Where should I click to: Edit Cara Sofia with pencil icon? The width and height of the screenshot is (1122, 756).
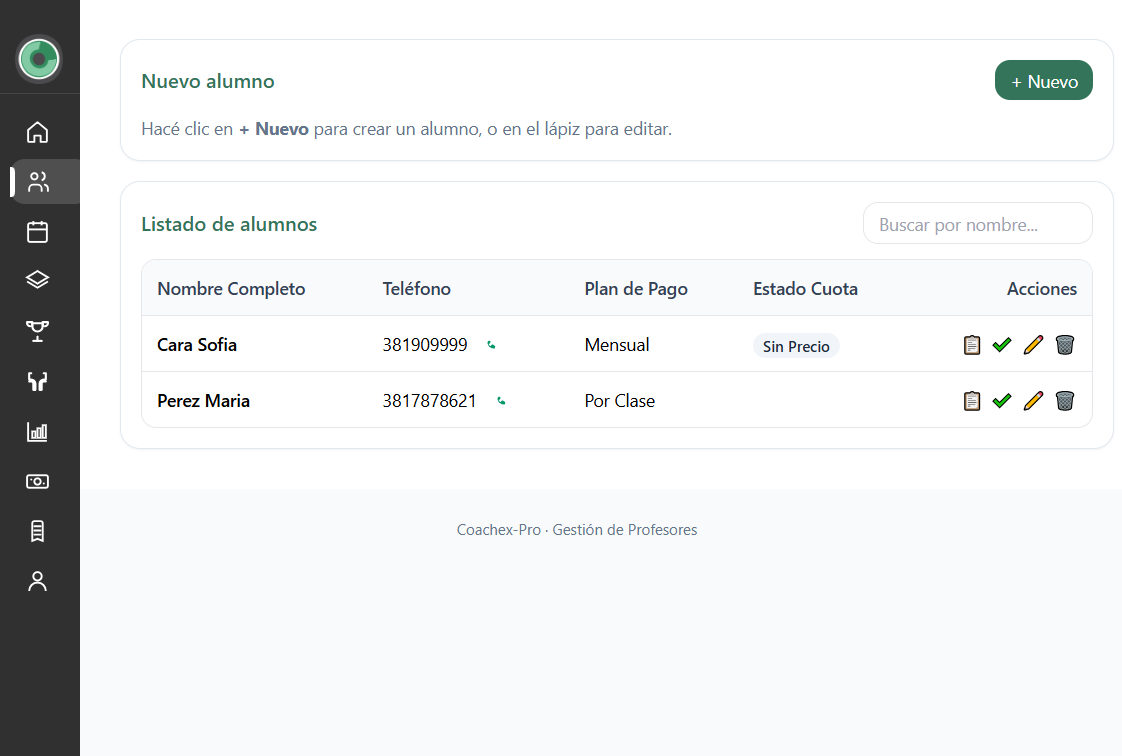pyautogui.click(x=1033, y=345)
